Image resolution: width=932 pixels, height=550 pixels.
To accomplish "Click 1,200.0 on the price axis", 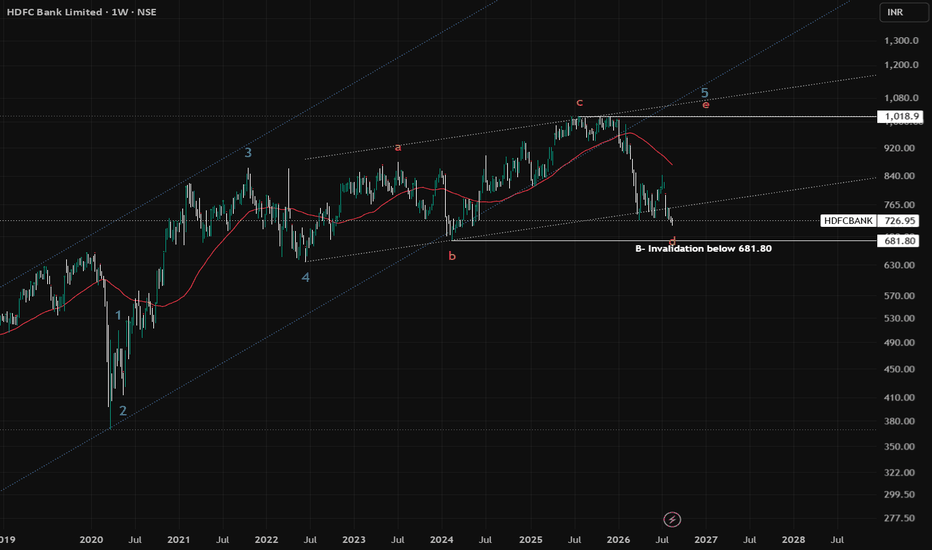I will 901,65.
